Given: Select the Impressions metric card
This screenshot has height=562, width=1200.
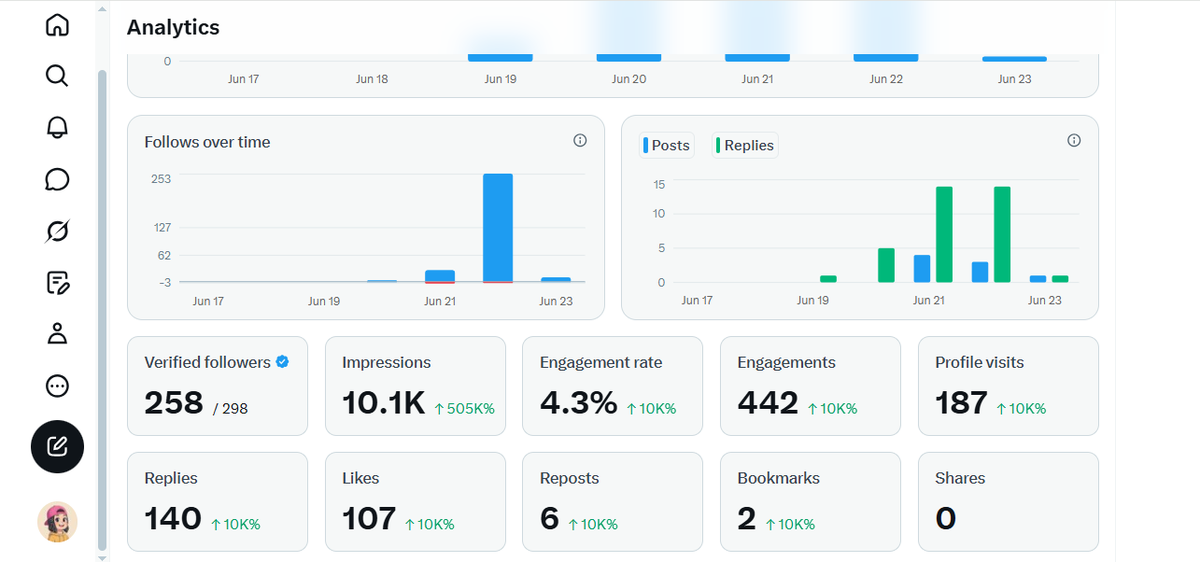Looking at the screenshot, I should coord(415,386).
